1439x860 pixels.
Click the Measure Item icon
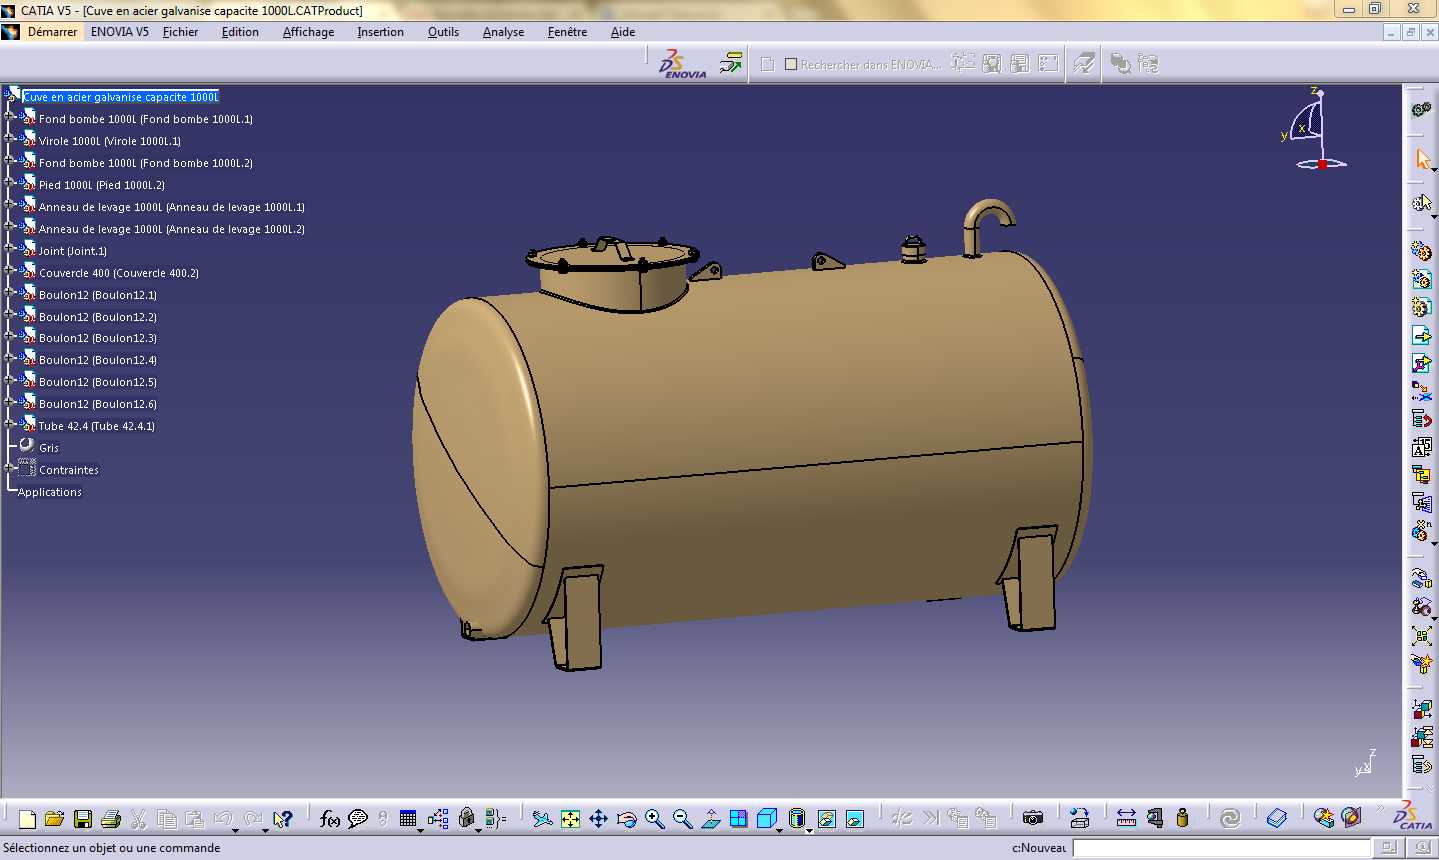tap(1155, 819)
